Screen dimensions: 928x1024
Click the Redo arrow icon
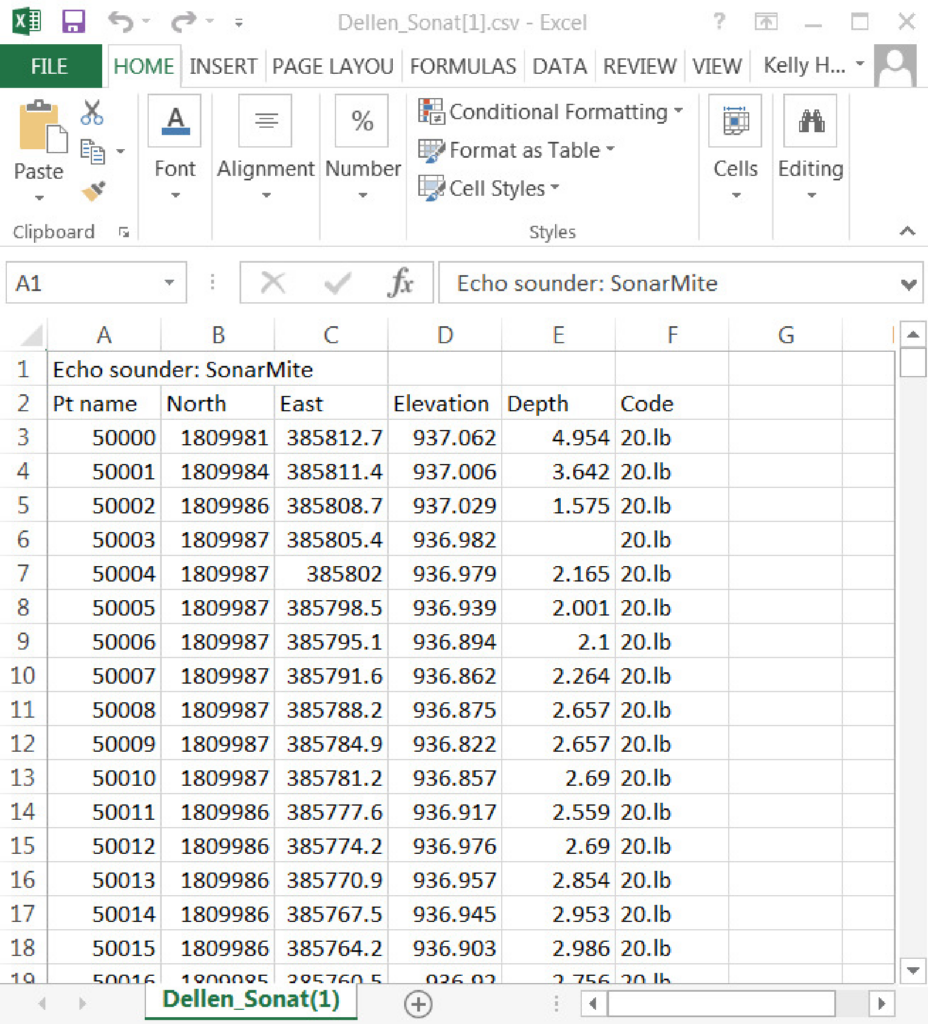[x=184, y=22]
